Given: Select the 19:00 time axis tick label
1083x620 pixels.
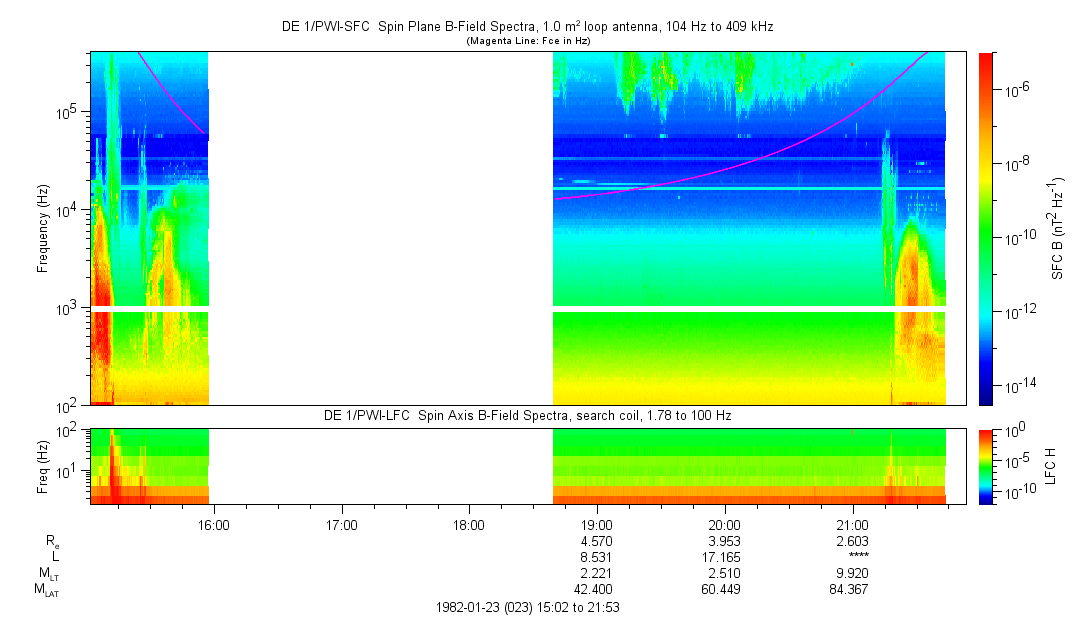Looking at the screenshot, I should coord(597,523).
